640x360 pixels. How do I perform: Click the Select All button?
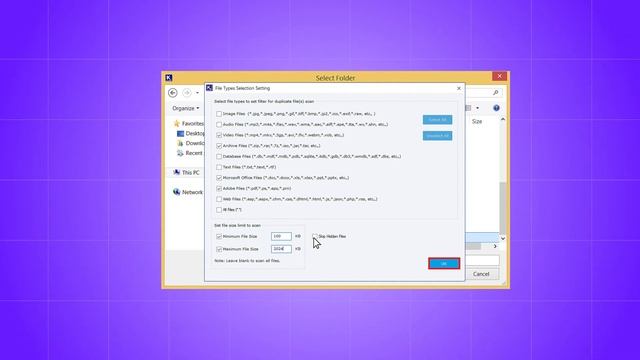437,120
